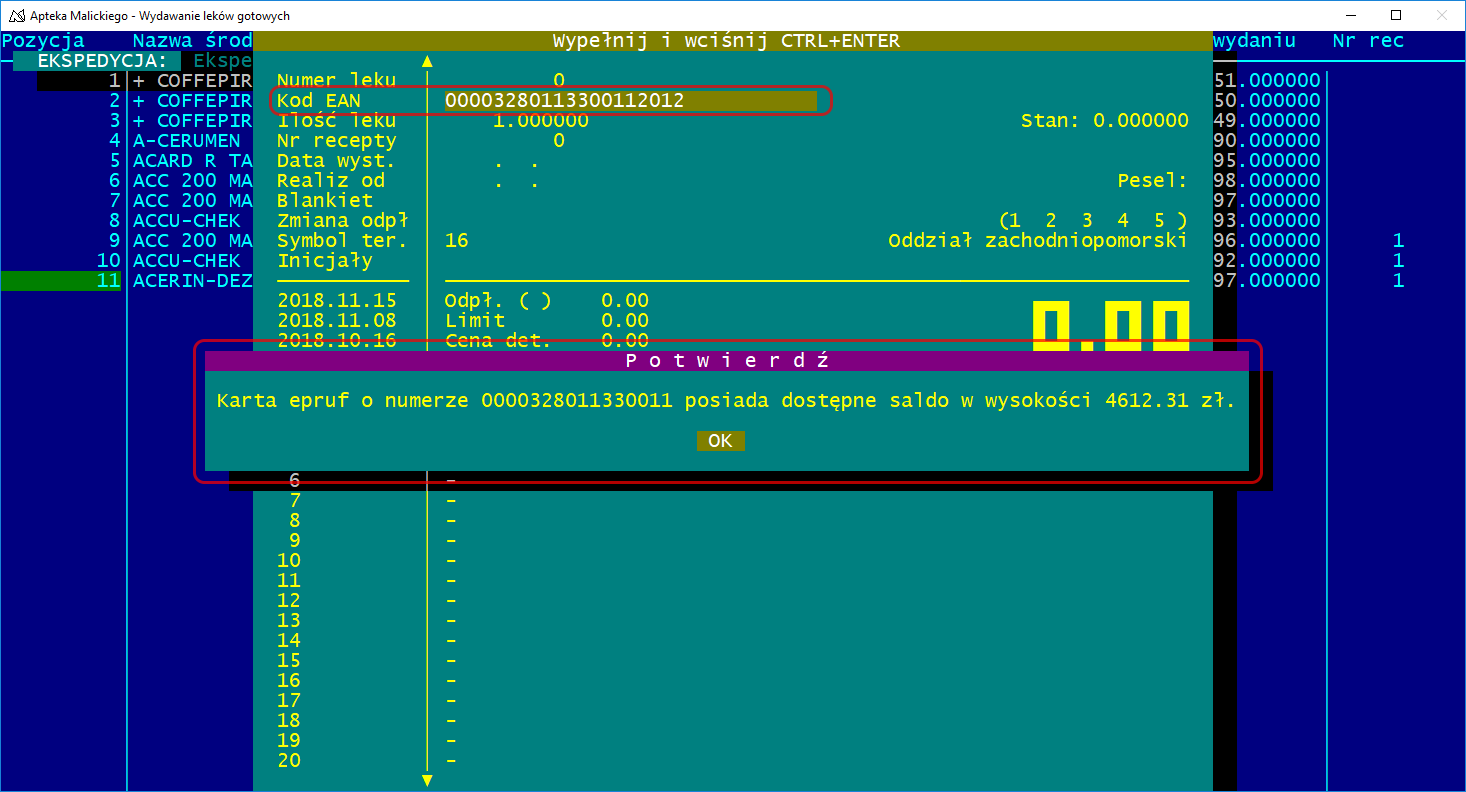Maximize the Apteka Malickiego window

tap(1396, 16)
